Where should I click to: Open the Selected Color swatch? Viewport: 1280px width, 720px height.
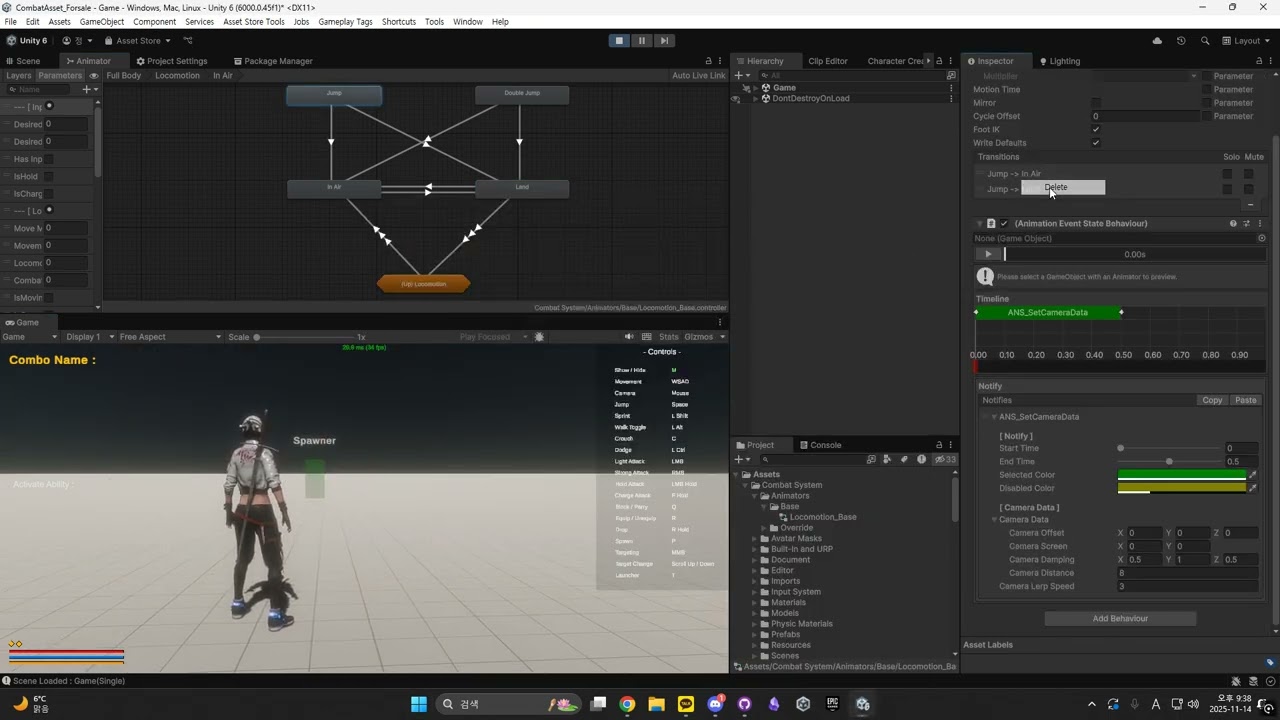click(x=1181, y=475)
